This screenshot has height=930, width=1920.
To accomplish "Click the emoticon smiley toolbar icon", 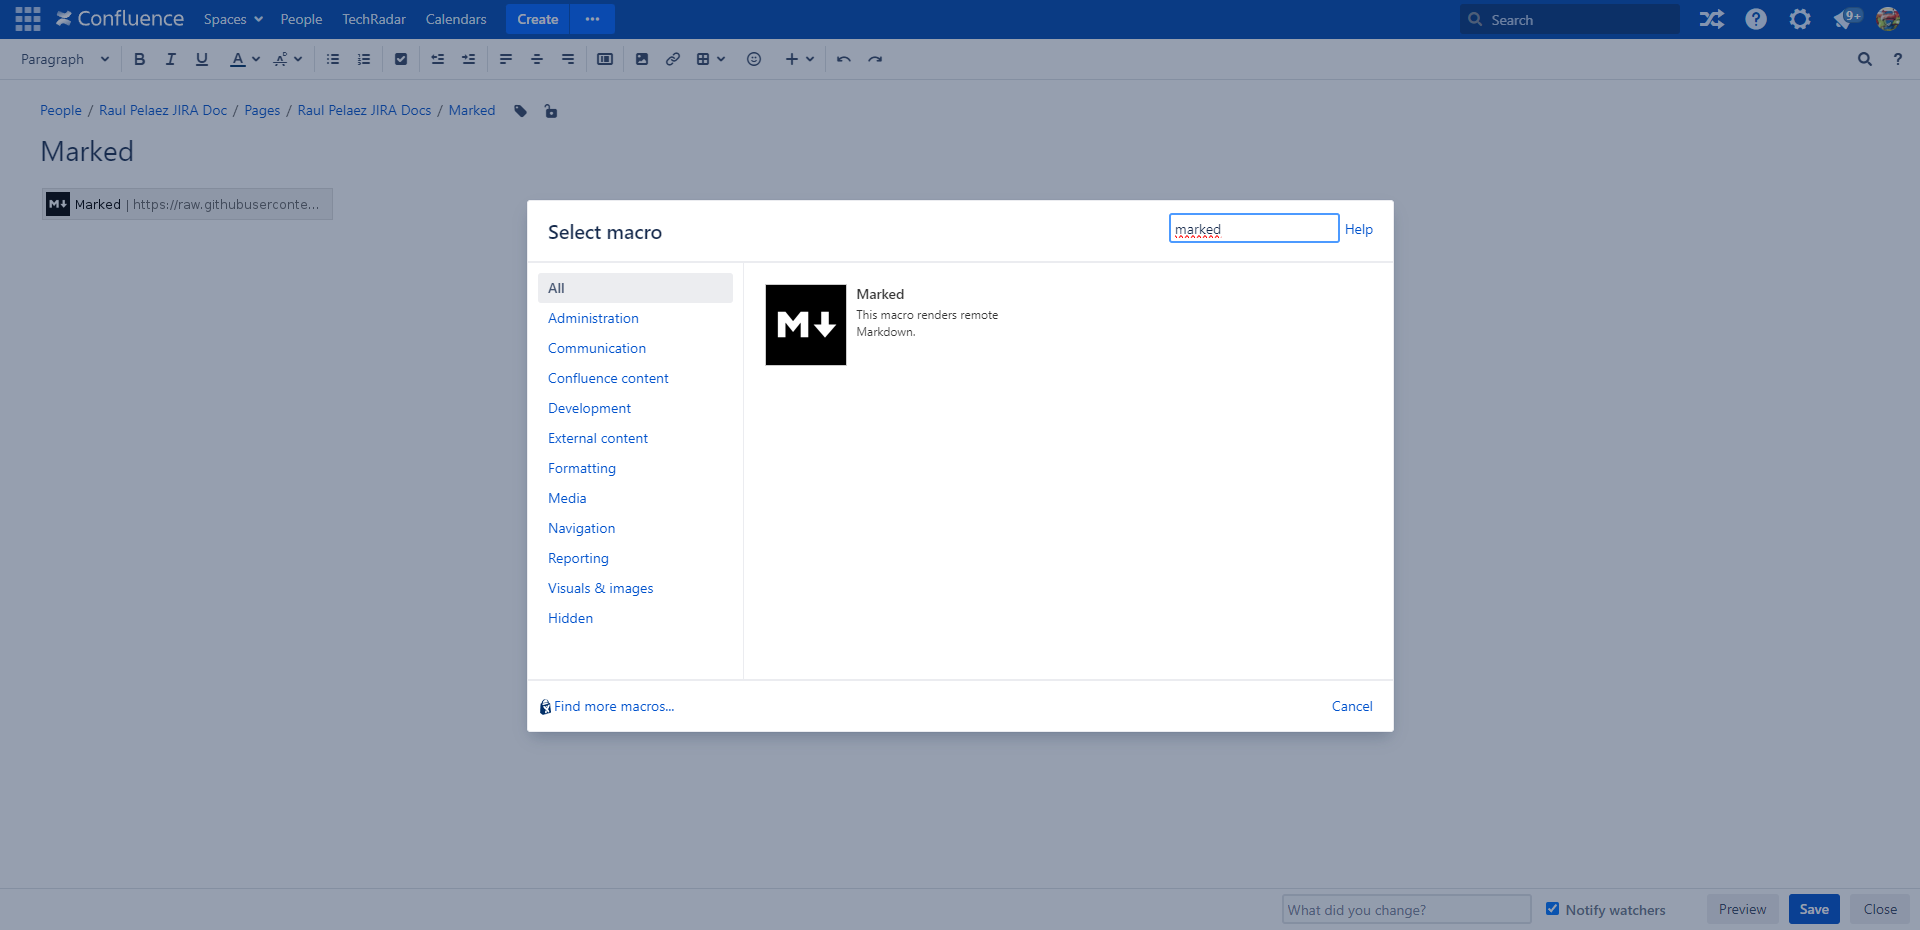I will coord(754,59).
